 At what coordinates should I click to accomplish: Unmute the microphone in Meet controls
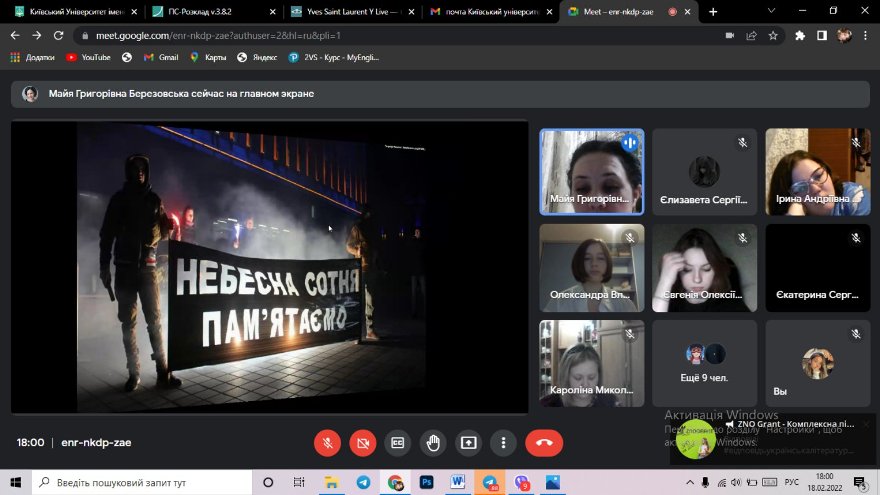click(x=327, y=442)
